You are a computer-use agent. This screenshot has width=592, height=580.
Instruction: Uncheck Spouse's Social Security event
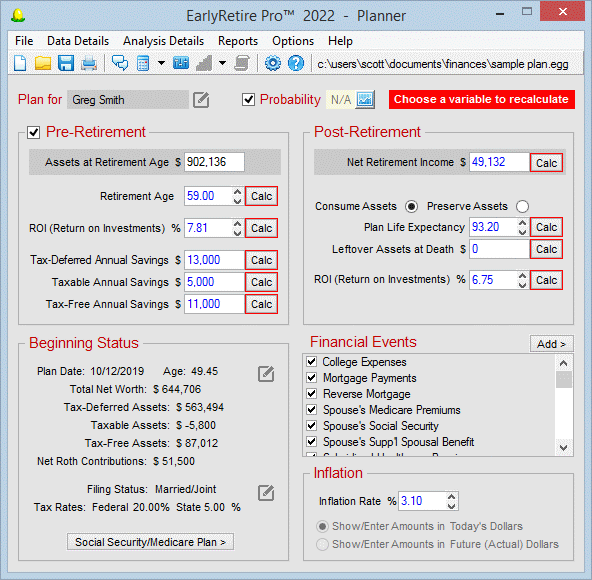click(311, 426)
